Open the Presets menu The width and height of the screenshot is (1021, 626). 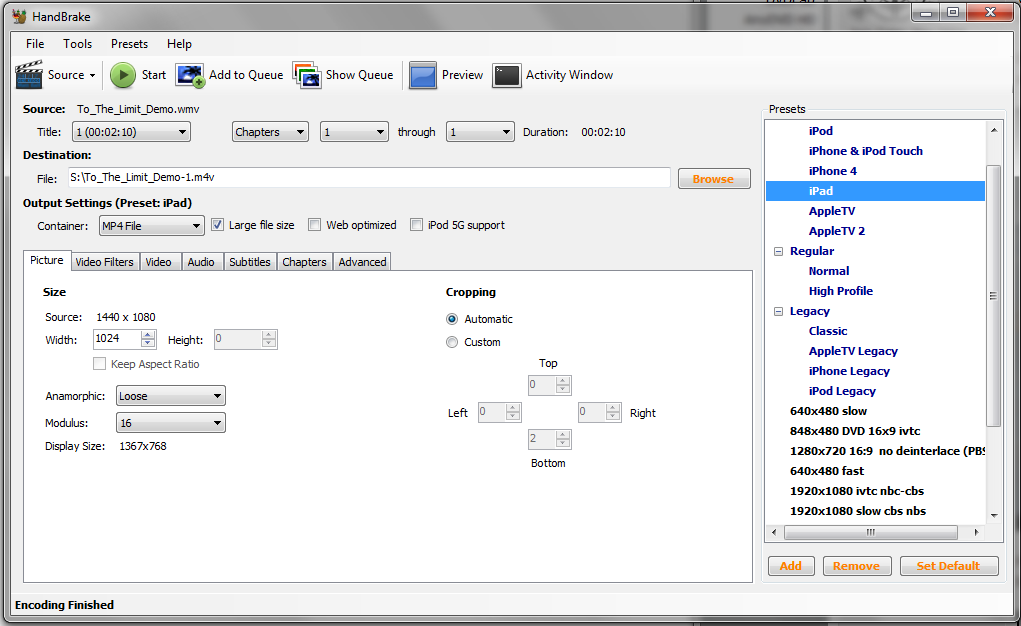(x=130, y=44)
